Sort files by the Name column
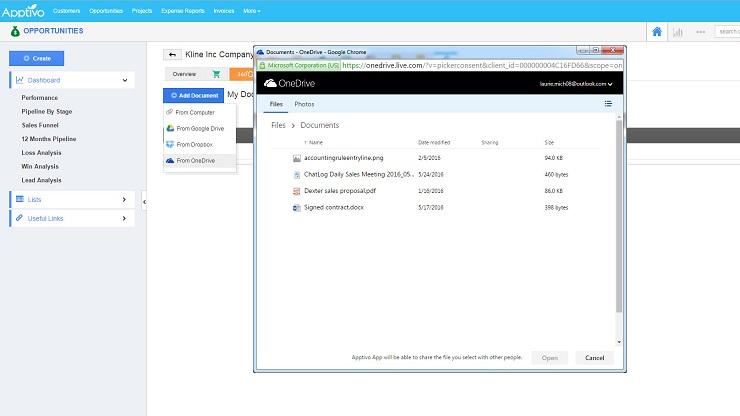This screenshot has height=416, width=740. click(314, 142)
